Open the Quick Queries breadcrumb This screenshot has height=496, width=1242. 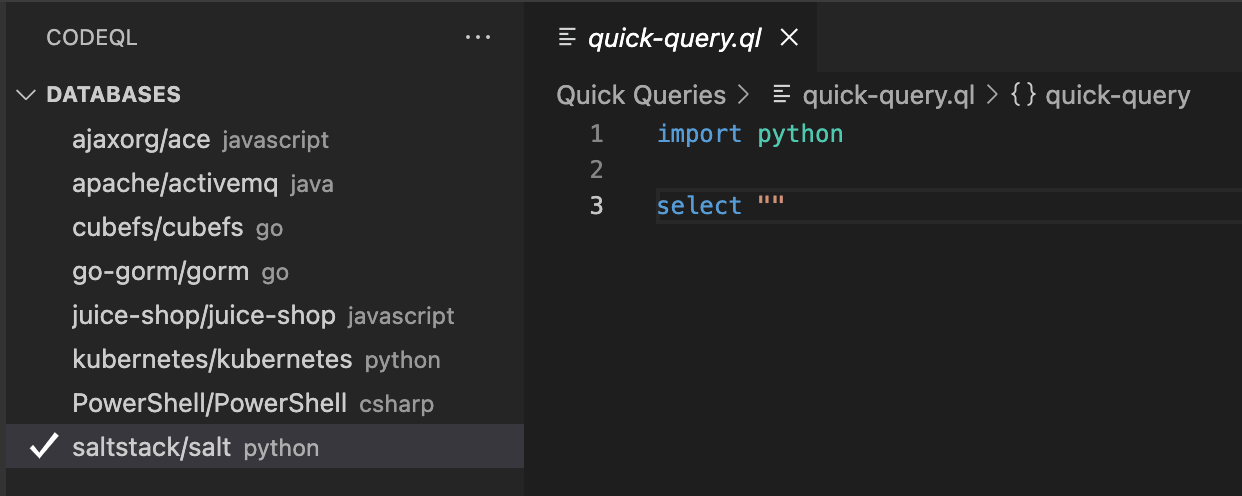click(641, 96)
